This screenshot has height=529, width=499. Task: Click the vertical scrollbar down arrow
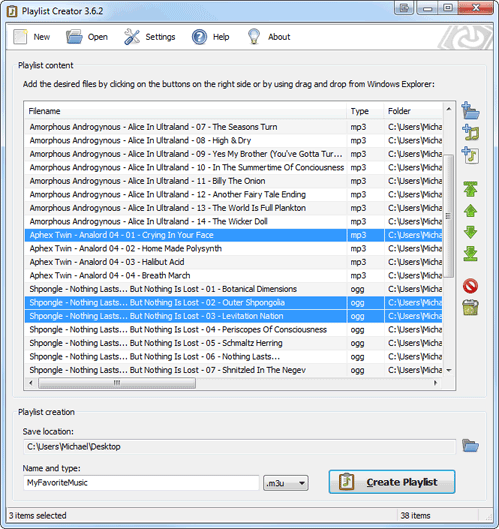point(449,370)
